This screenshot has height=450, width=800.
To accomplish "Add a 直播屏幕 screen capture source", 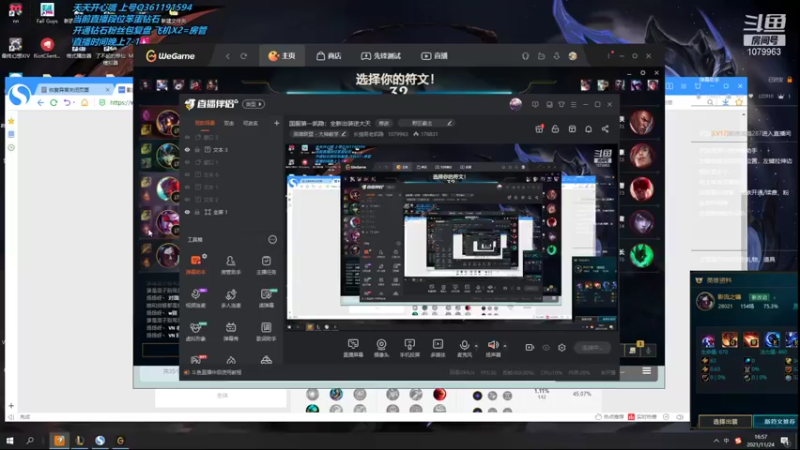I will point(353,347).
